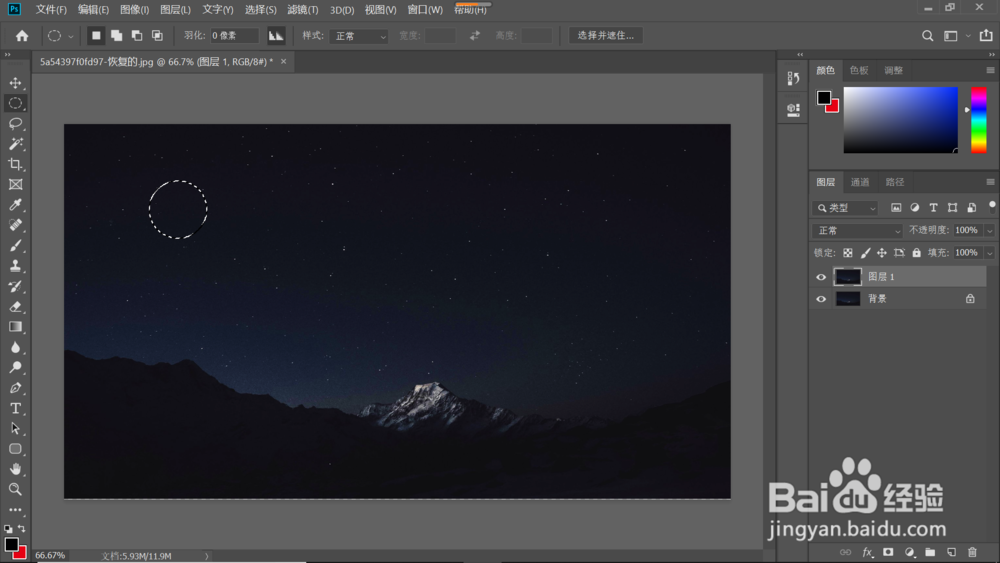The width and height of the screenshot is (1000, 563).
Task: Create a new group folder icon
Action: pos(930,552)
